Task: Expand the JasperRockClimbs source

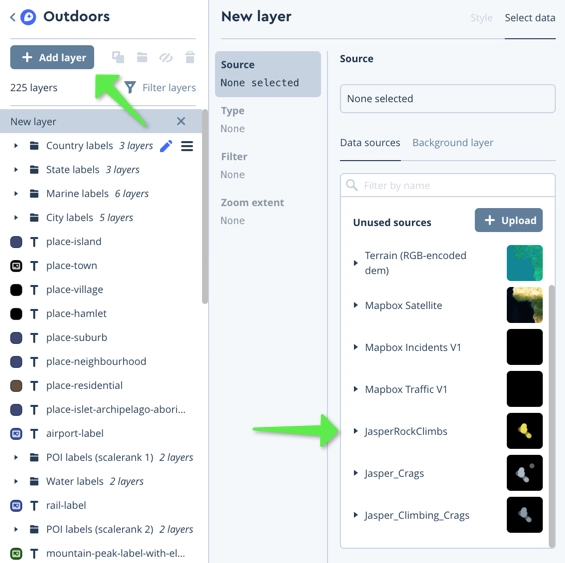Action: (356, 431)
